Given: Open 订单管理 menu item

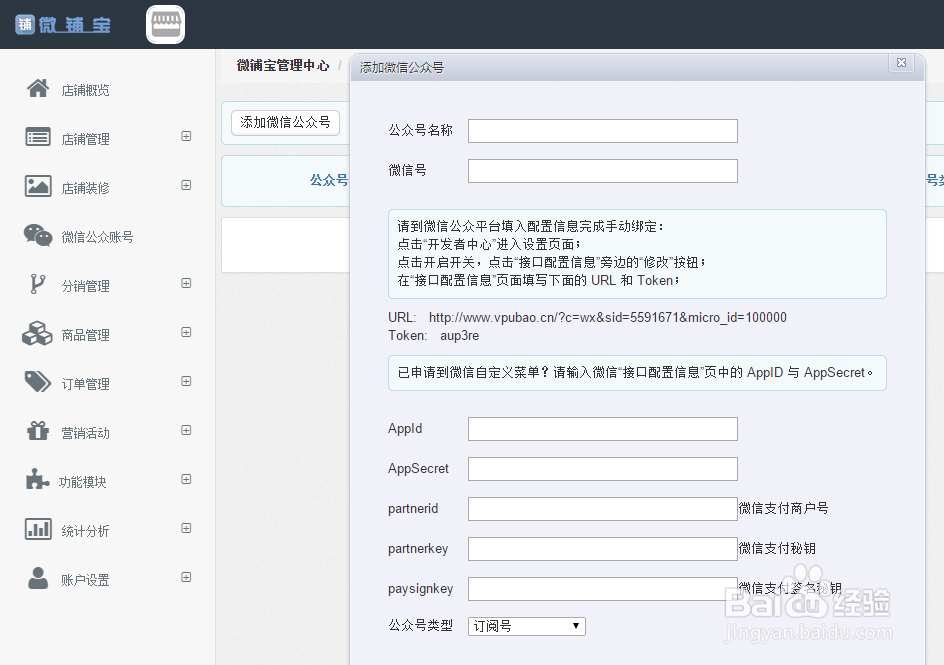Looking at the screenshot, I should tap(85, 384).
